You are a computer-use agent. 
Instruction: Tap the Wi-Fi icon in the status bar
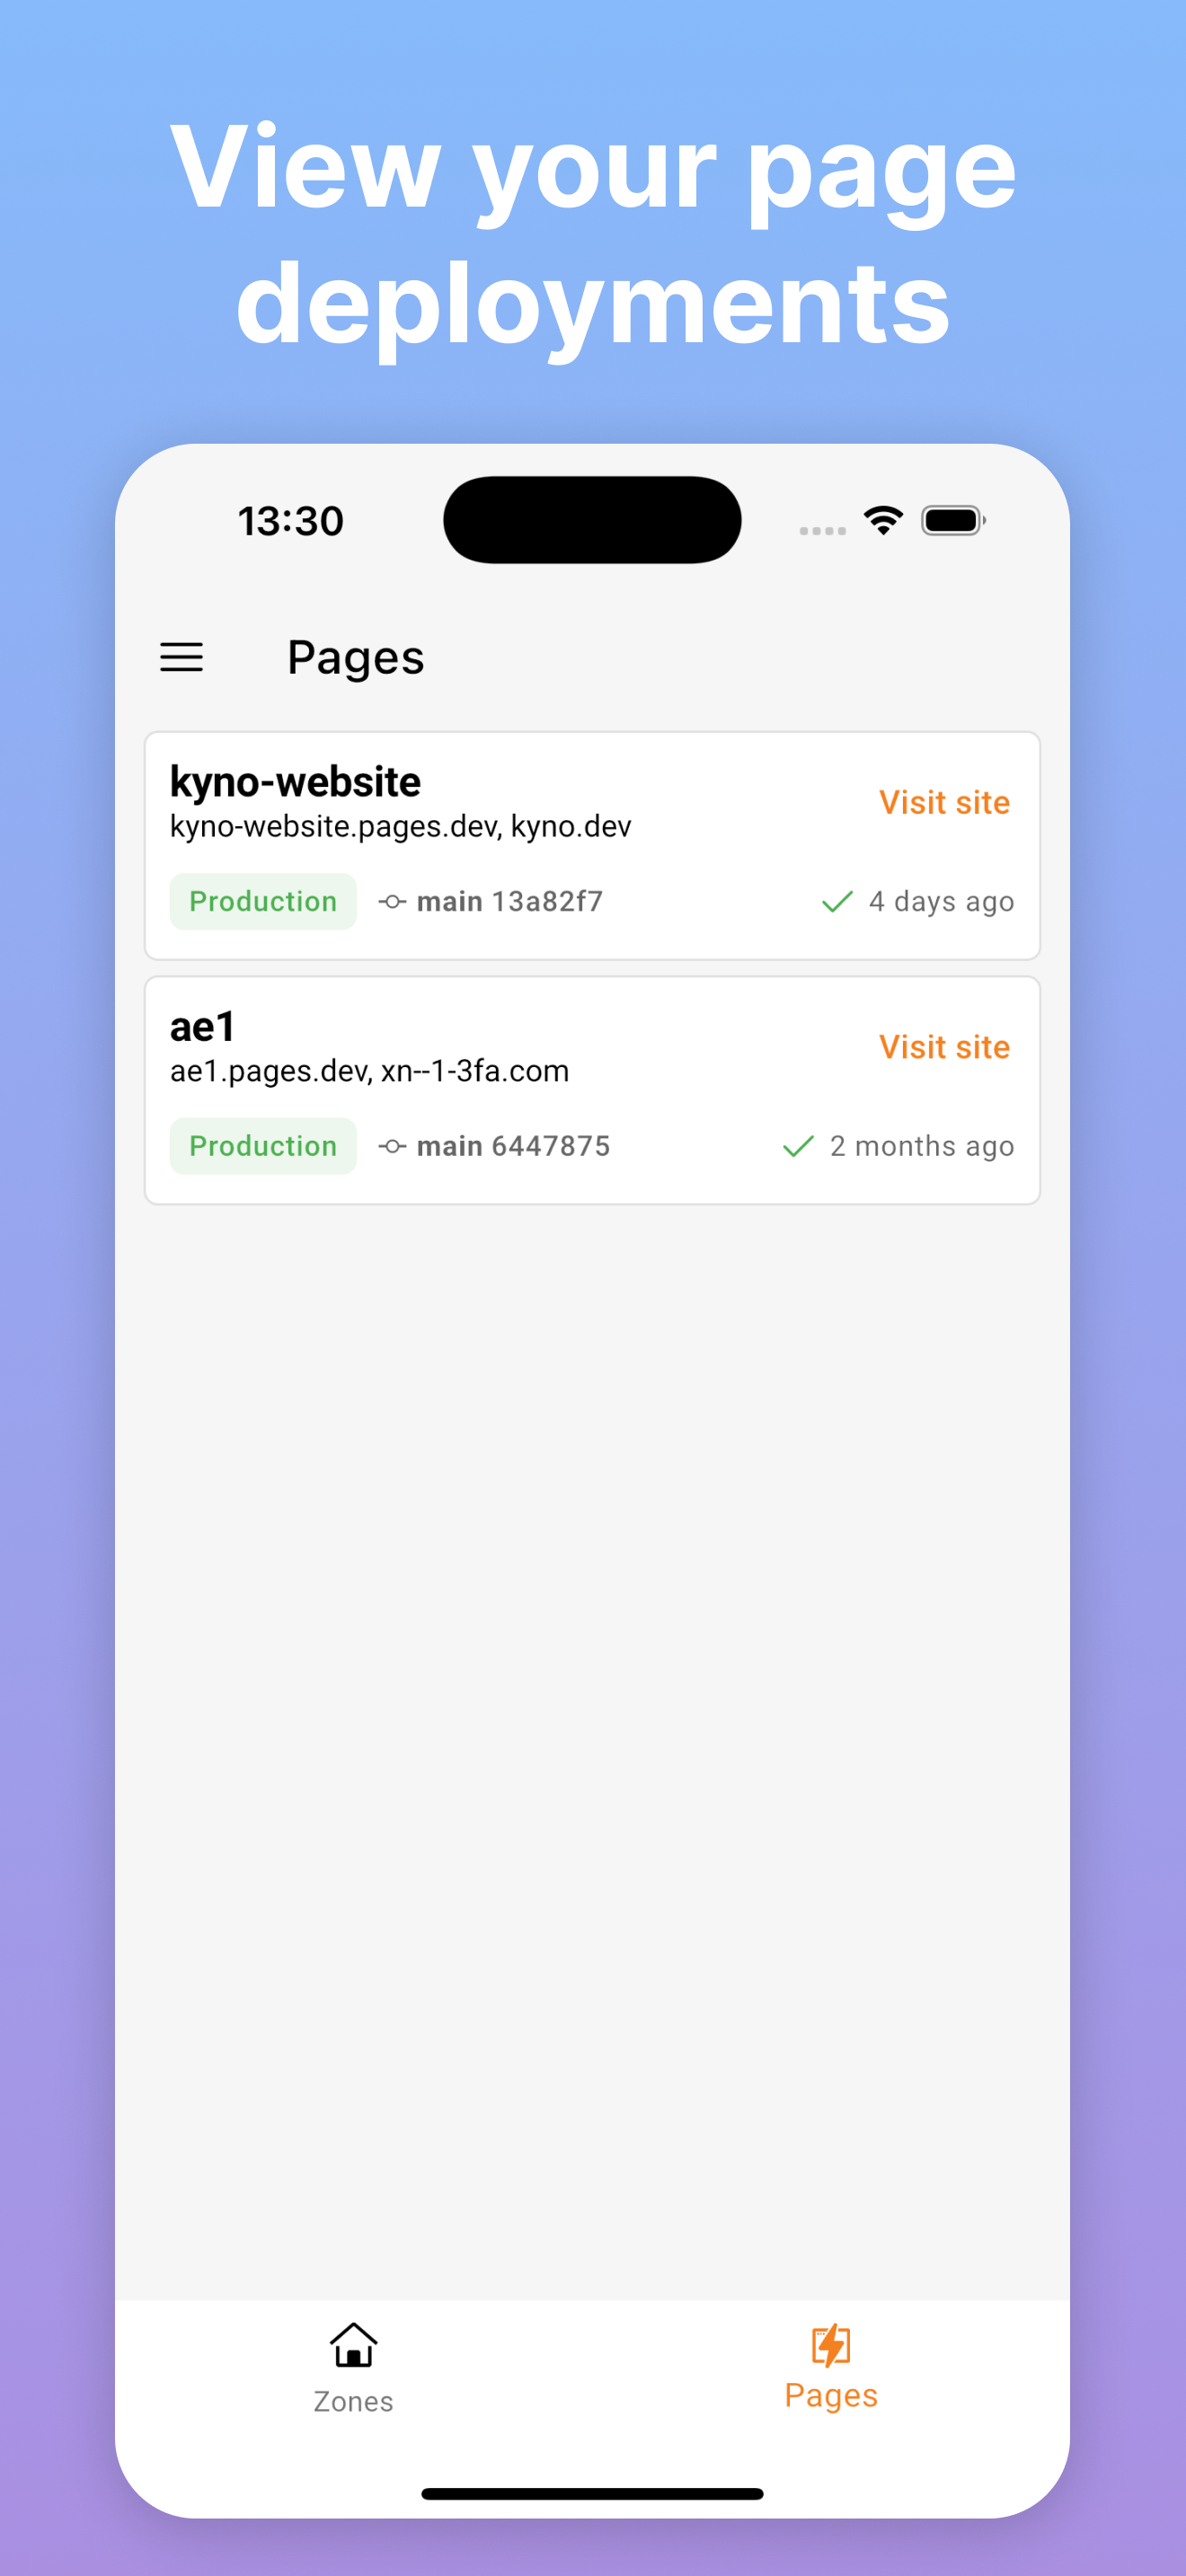tap(882, 519)
